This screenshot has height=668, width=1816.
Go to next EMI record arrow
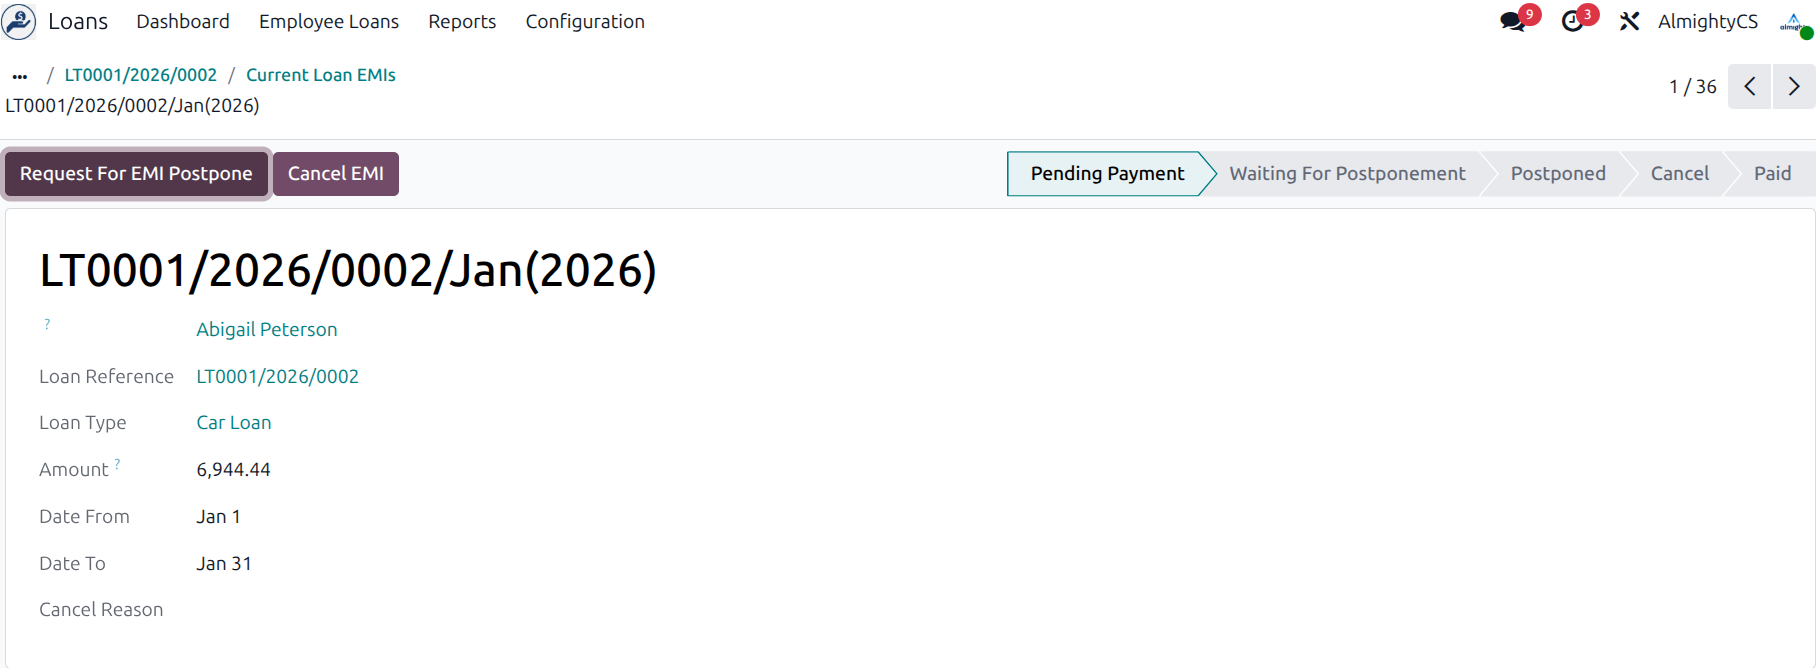pyautogui.click(x=1794, y=87)
